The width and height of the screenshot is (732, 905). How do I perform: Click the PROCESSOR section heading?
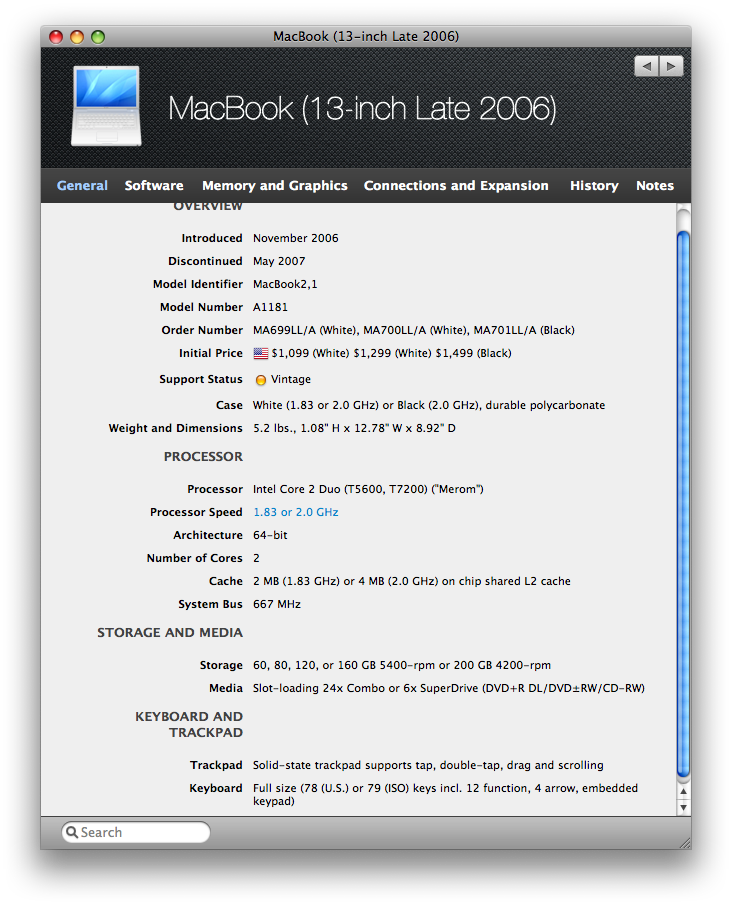tap(203, 457)
